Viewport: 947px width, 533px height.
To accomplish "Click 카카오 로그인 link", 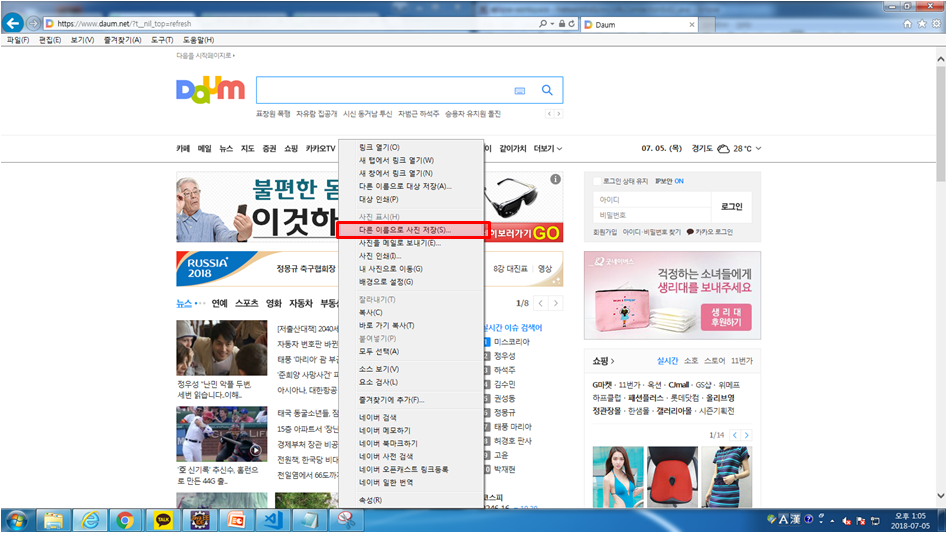I will tap(710, 232).
